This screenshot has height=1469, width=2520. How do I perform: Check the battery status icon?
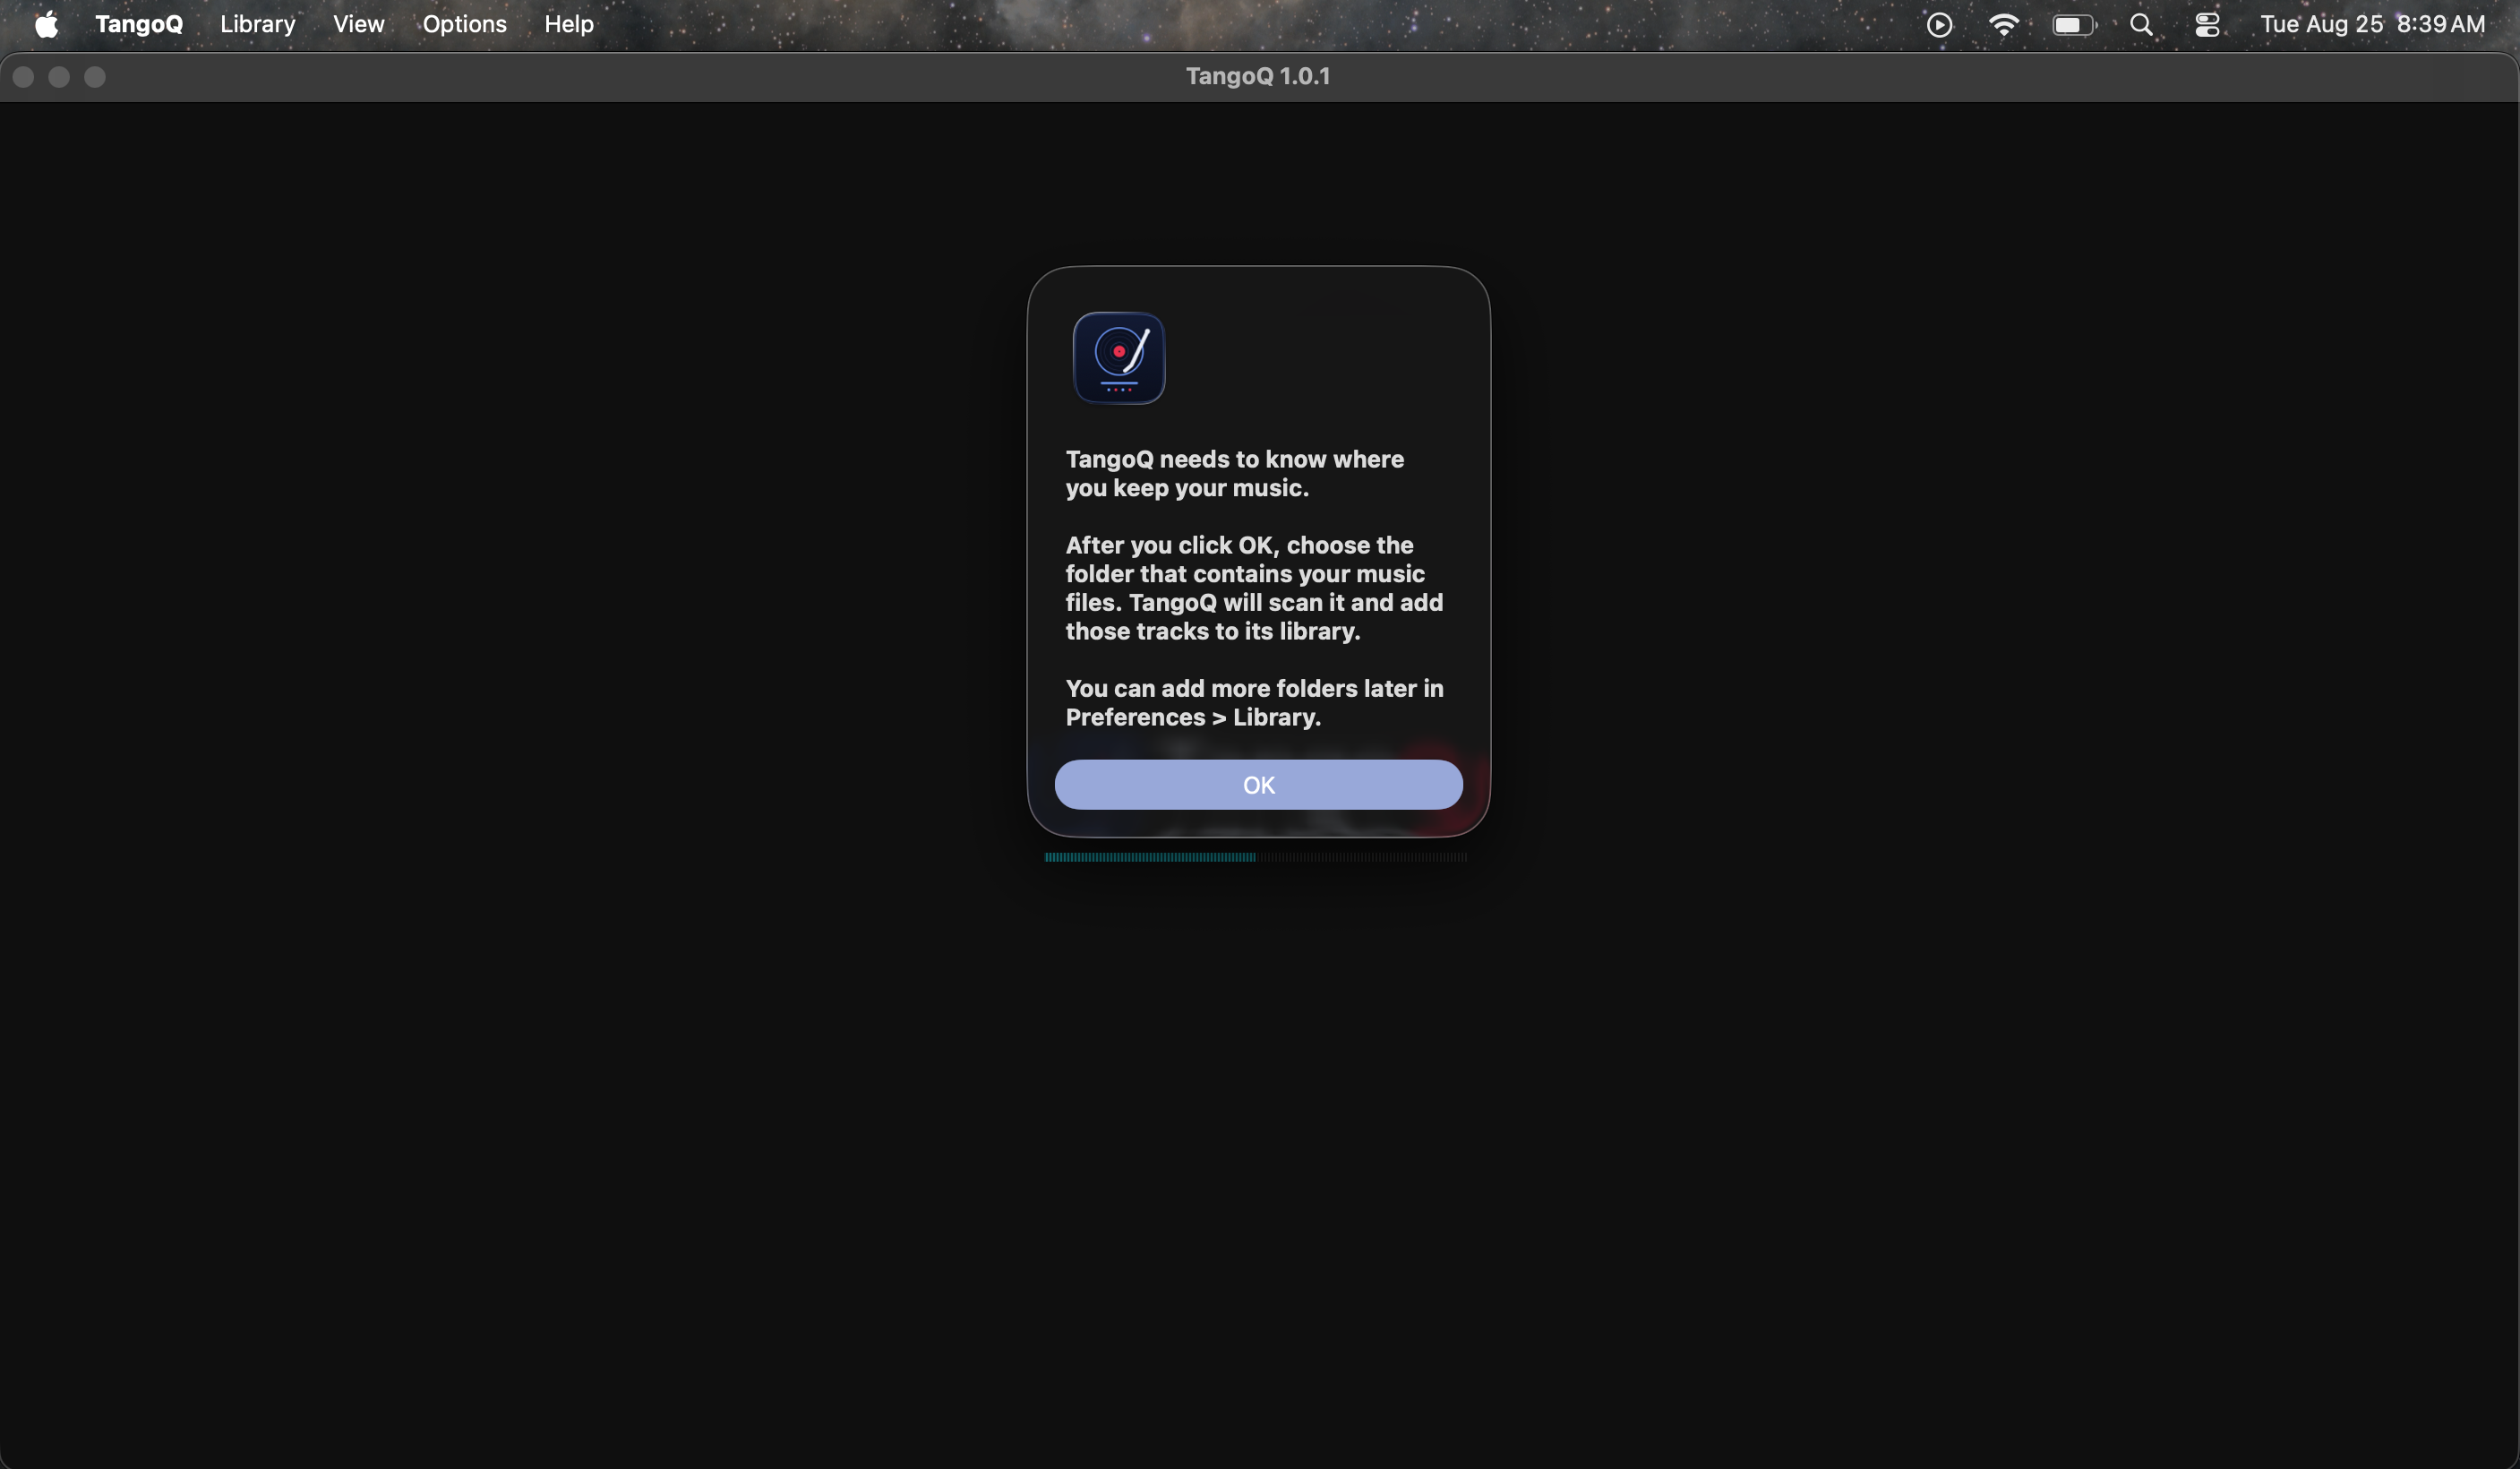pos(2074,25)
